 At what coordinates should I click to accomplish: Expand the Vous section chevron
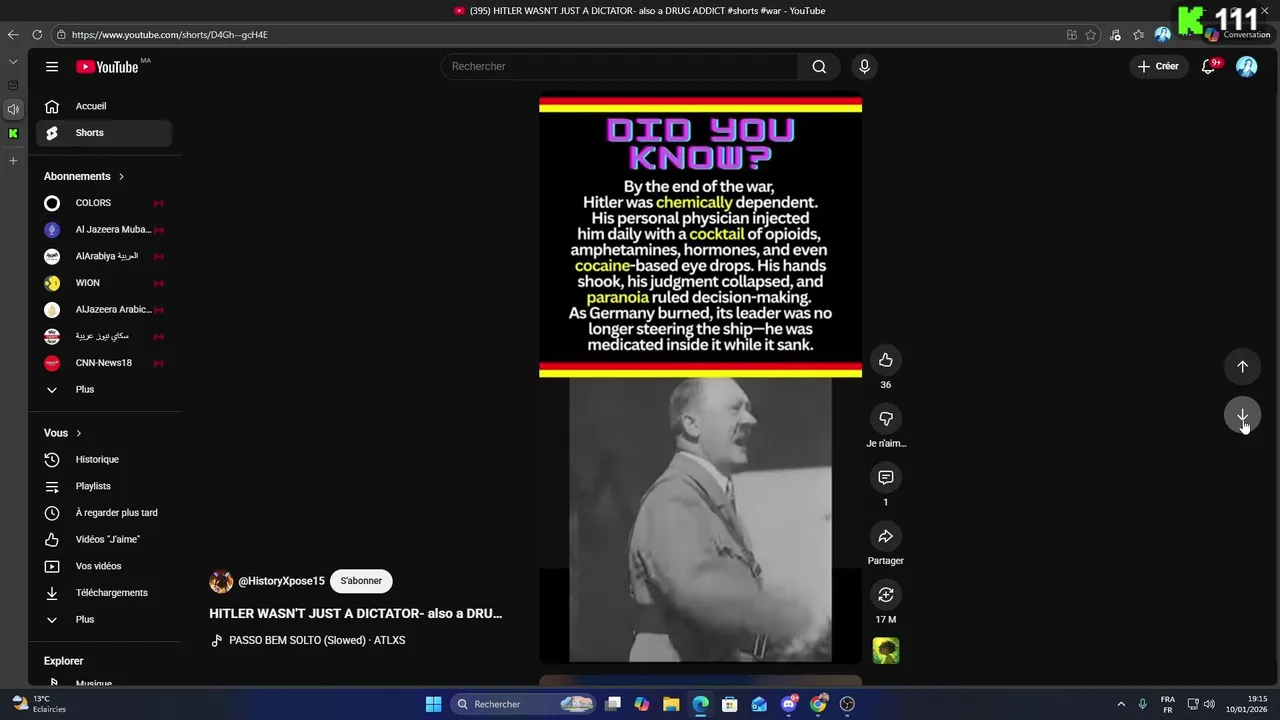click(x=78, y=433)
